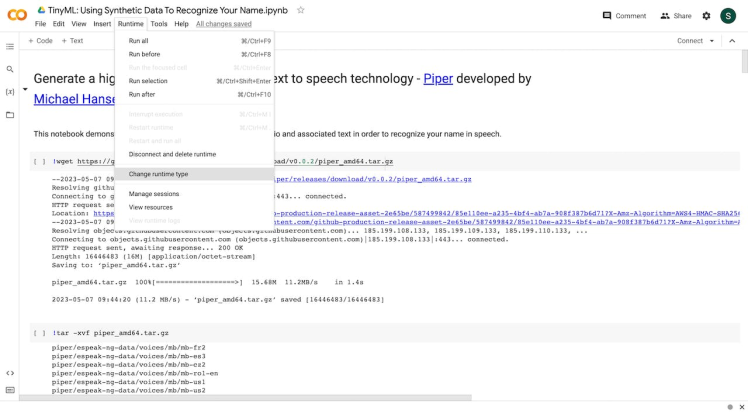Run the tar -xvf cell bracket
Viewport: 748px width, 413px height.
coord(40,333)
